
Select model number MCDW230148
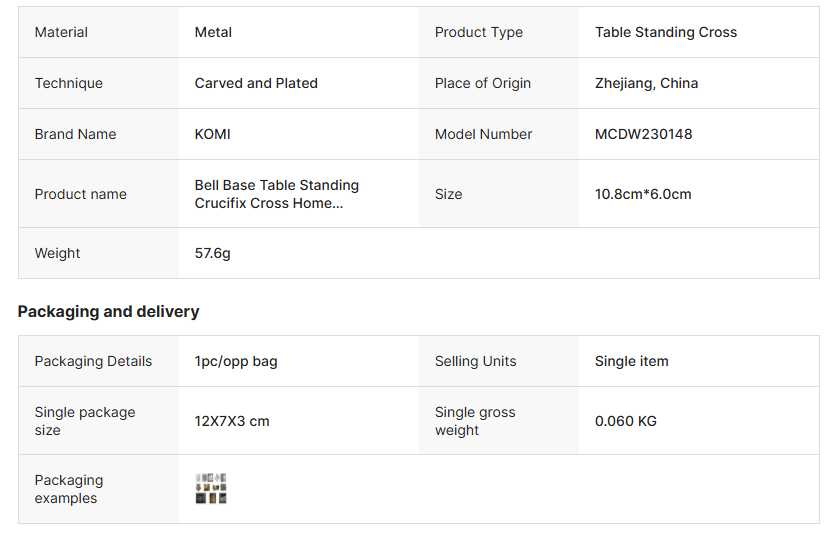643,134
